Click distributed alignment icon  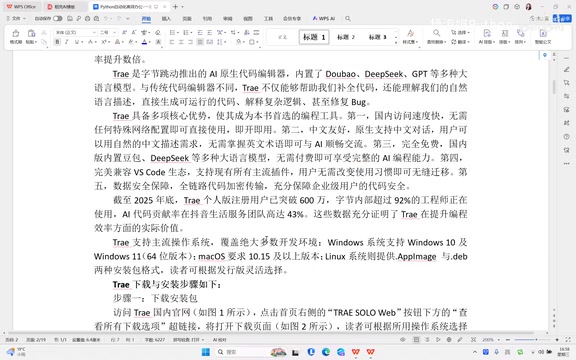(x=210, y=42)
